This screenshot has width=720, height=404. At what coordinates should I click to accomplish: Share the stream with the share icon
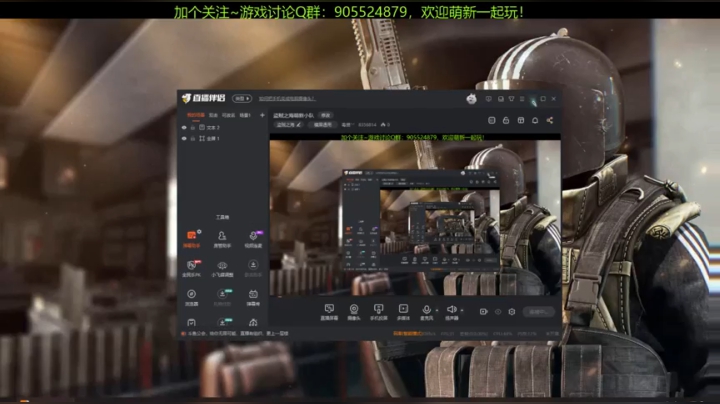550,120
